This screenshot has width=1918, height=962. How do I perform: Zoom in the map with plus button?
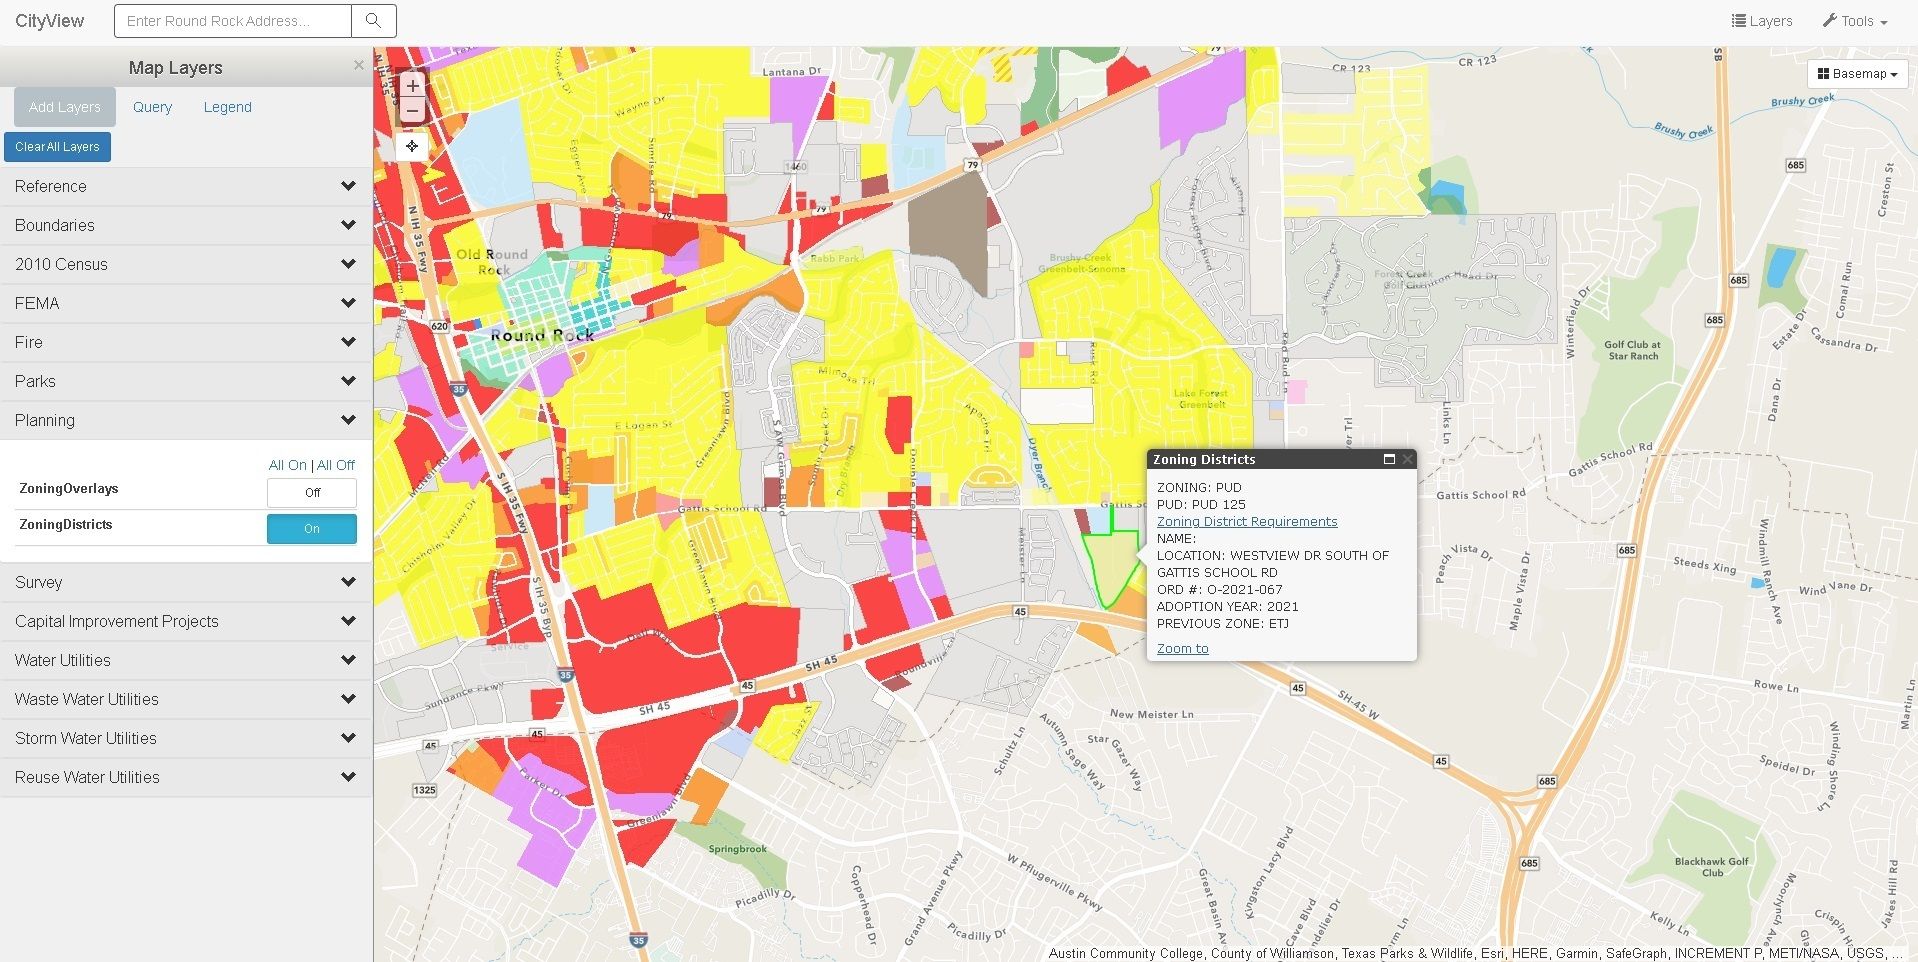(412, 86)
